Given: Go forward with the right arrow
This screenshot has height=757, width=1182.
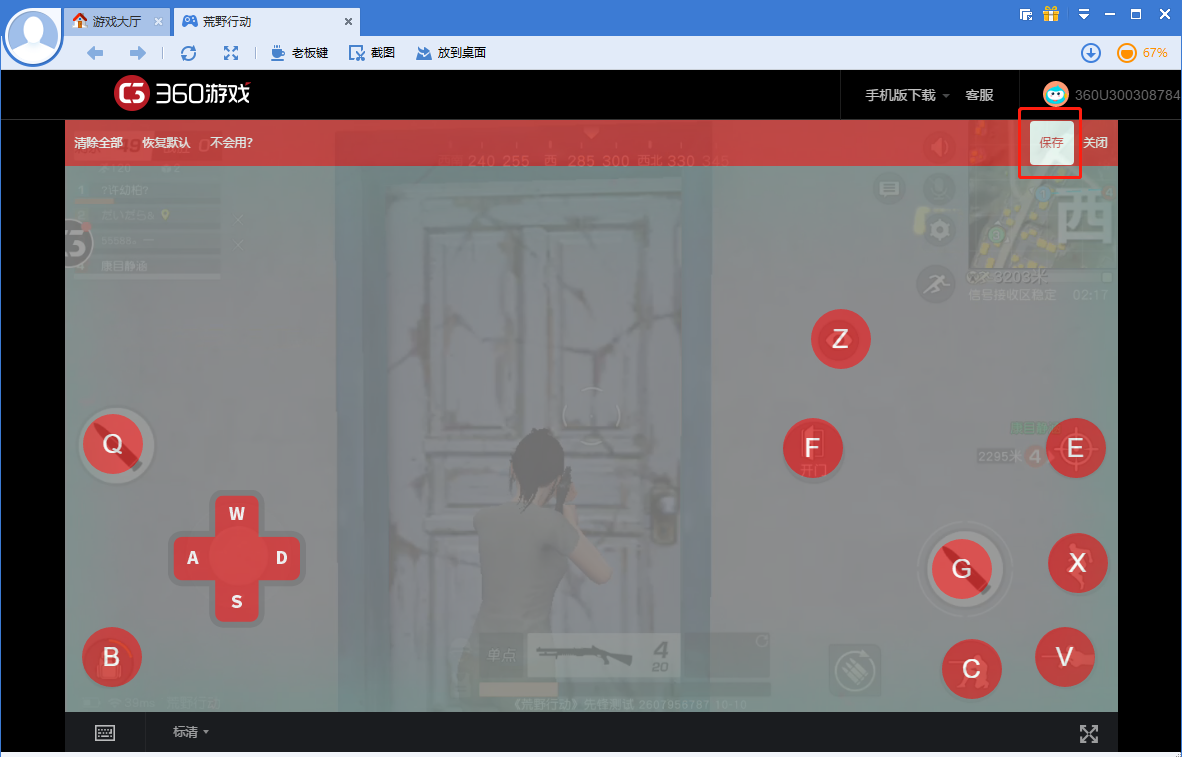Looking at the screenshot, I should [x=137, y=53].
